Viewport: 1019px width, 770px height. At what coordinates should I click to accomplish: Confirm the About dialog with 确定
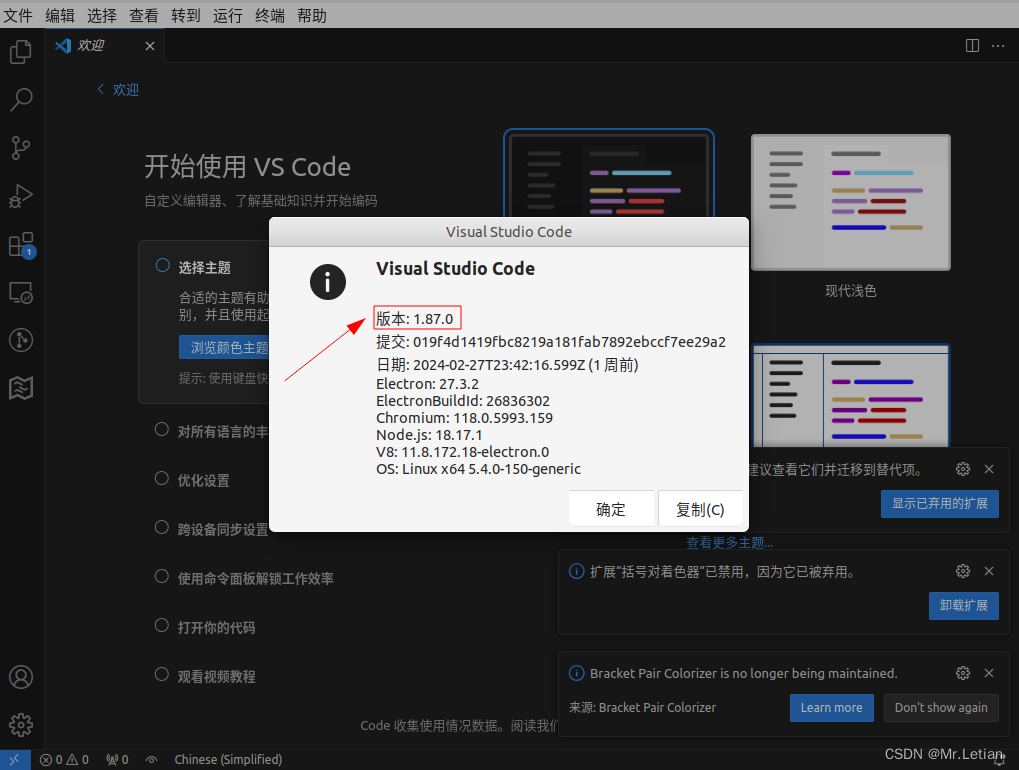point(611,509)
